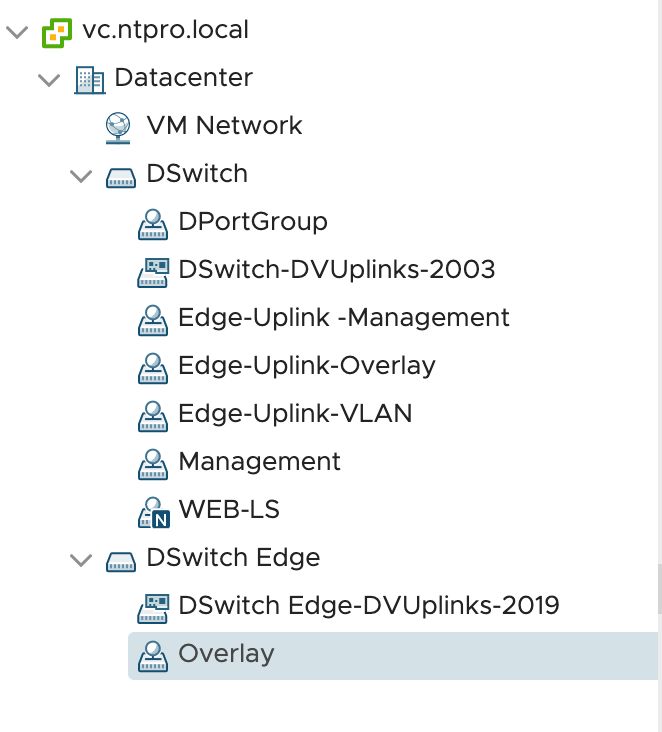Collapse the Datacenter node chevron

point(49,80)
